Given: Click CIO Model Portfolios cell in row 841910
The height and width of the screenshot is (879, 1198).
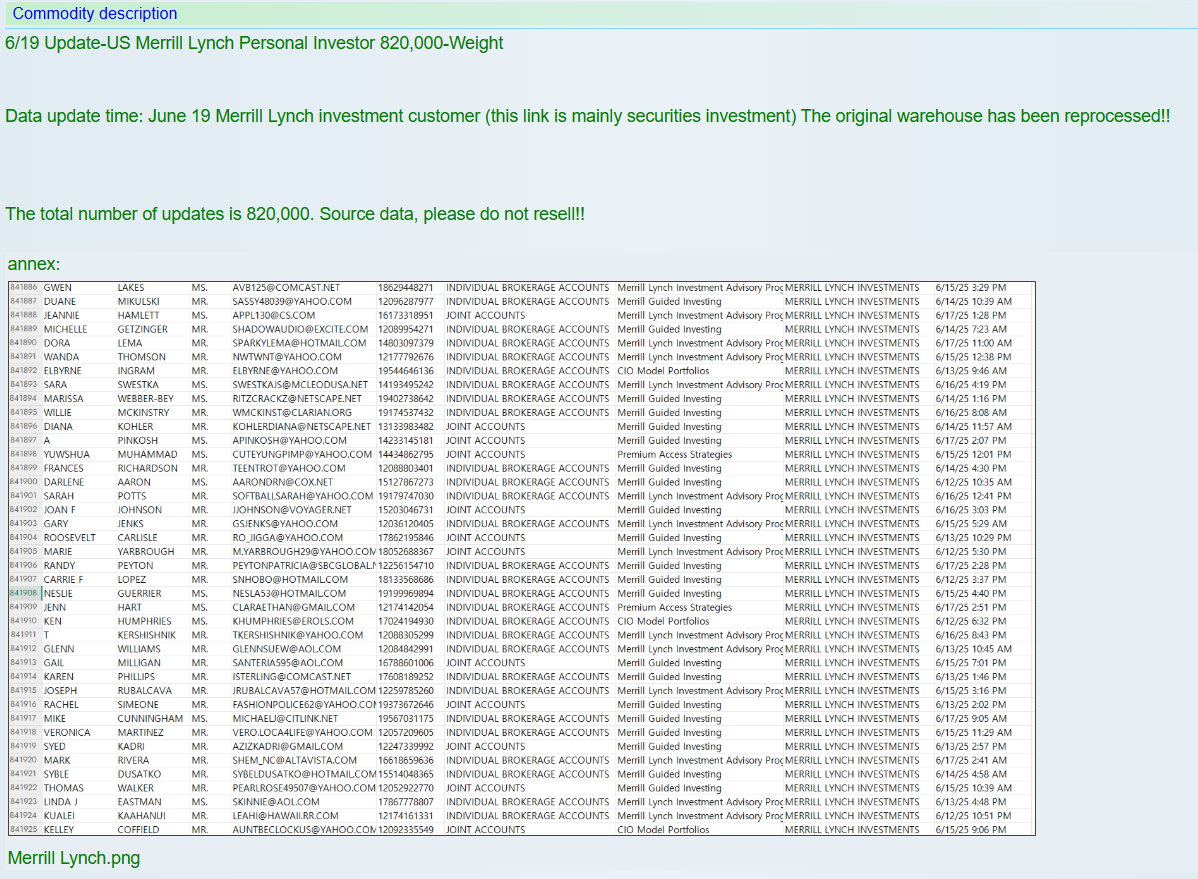Looking at the screenshot, I should (663, 621).
